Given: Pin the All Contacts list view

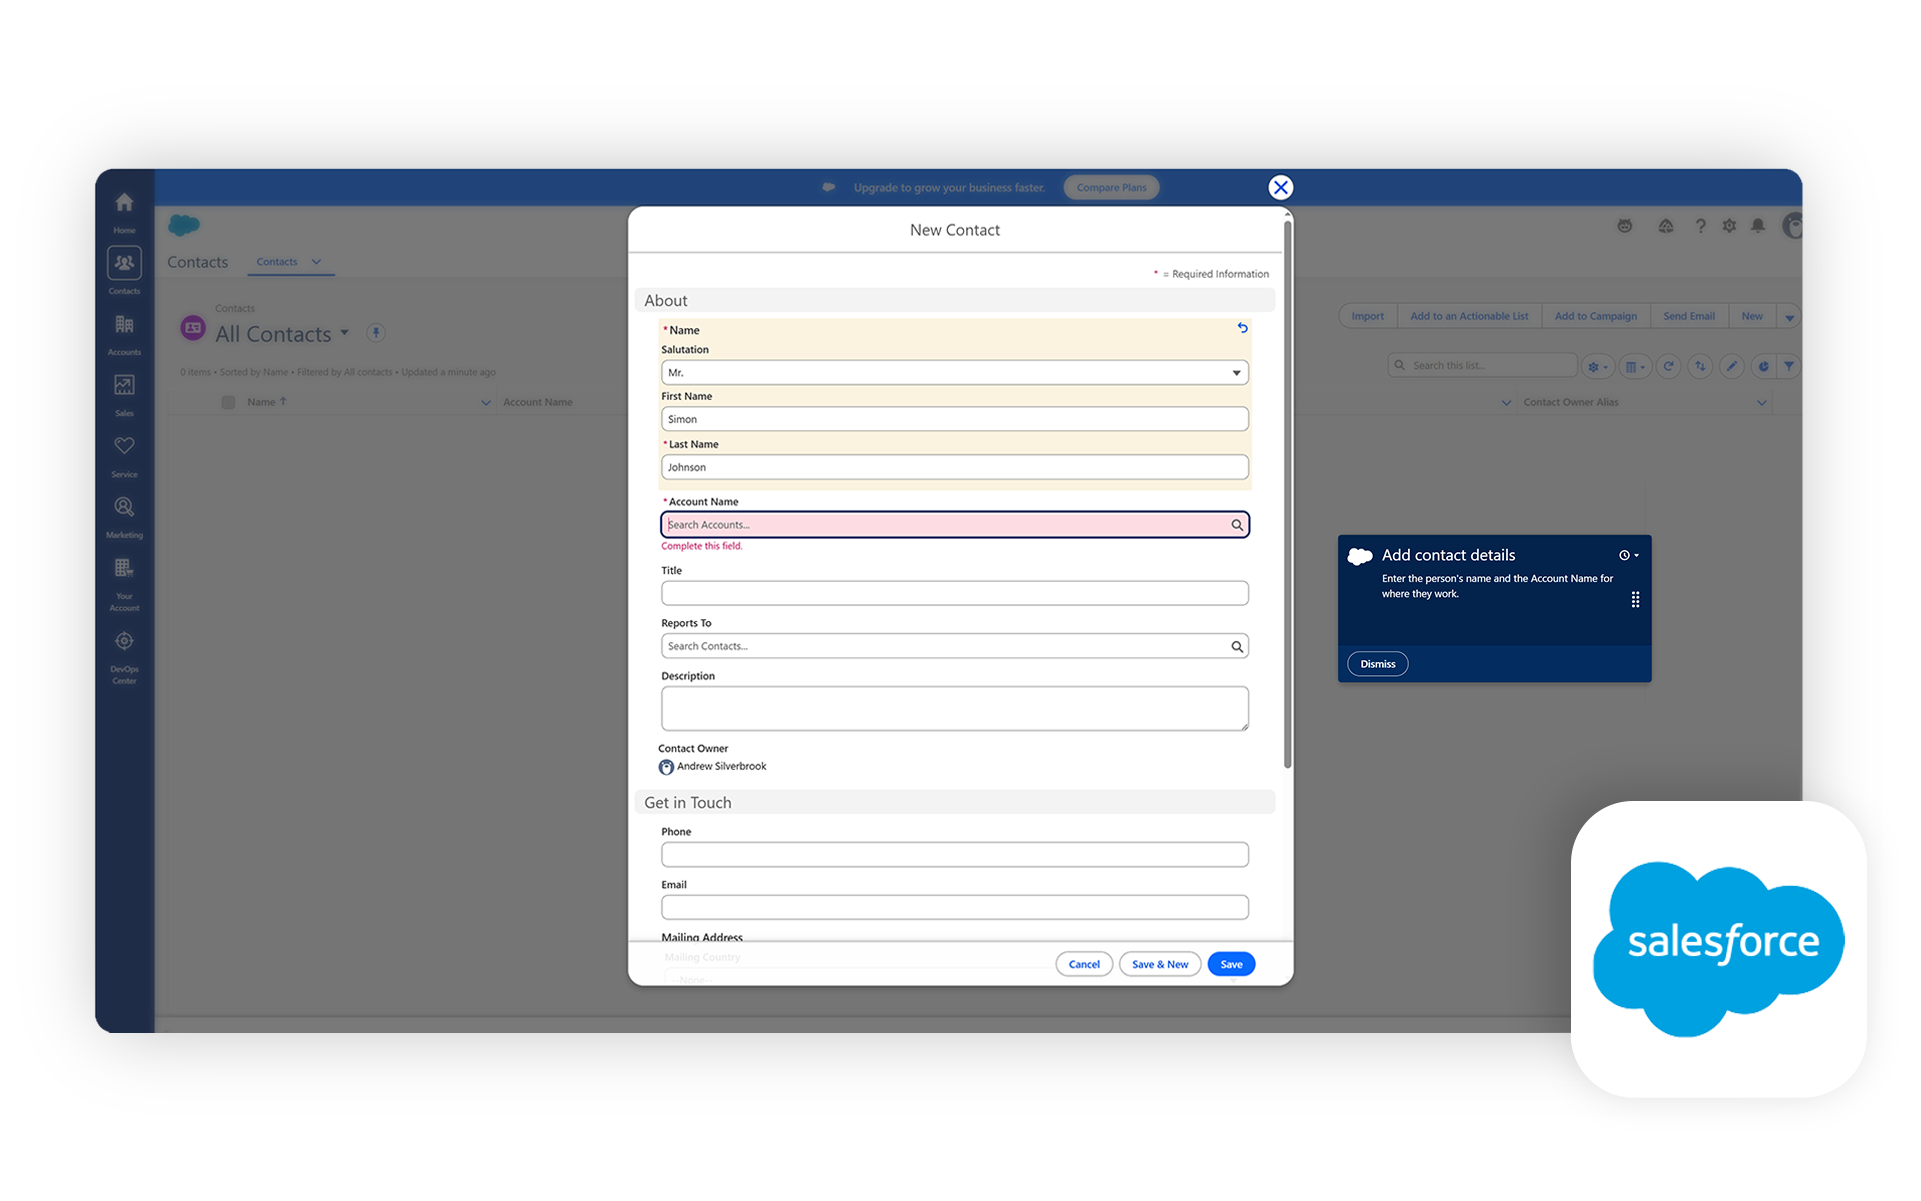Looking at the screenshot, I should click(x=376, y=333).
